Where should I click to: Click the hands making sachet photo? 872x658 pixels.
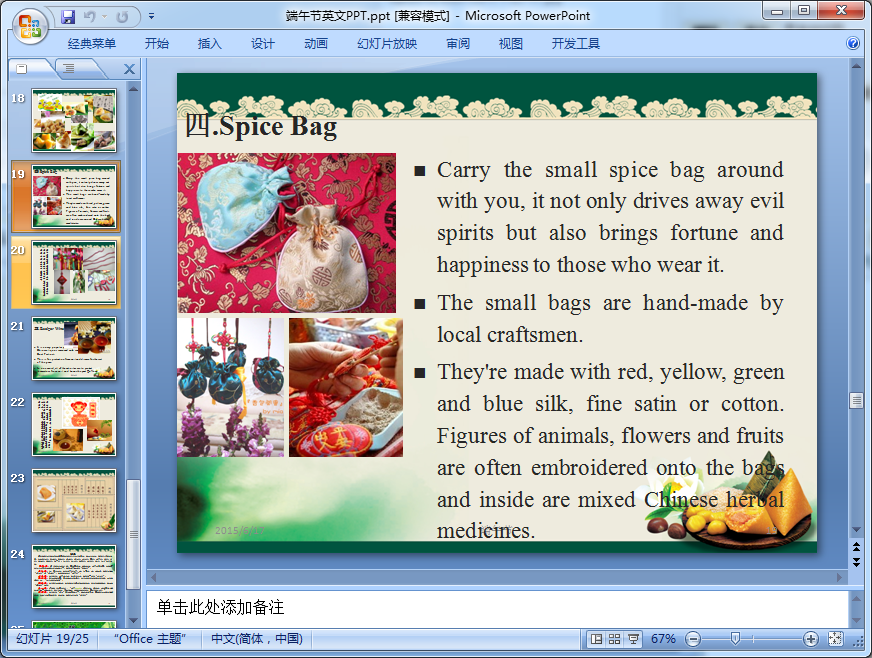point(346,387)
